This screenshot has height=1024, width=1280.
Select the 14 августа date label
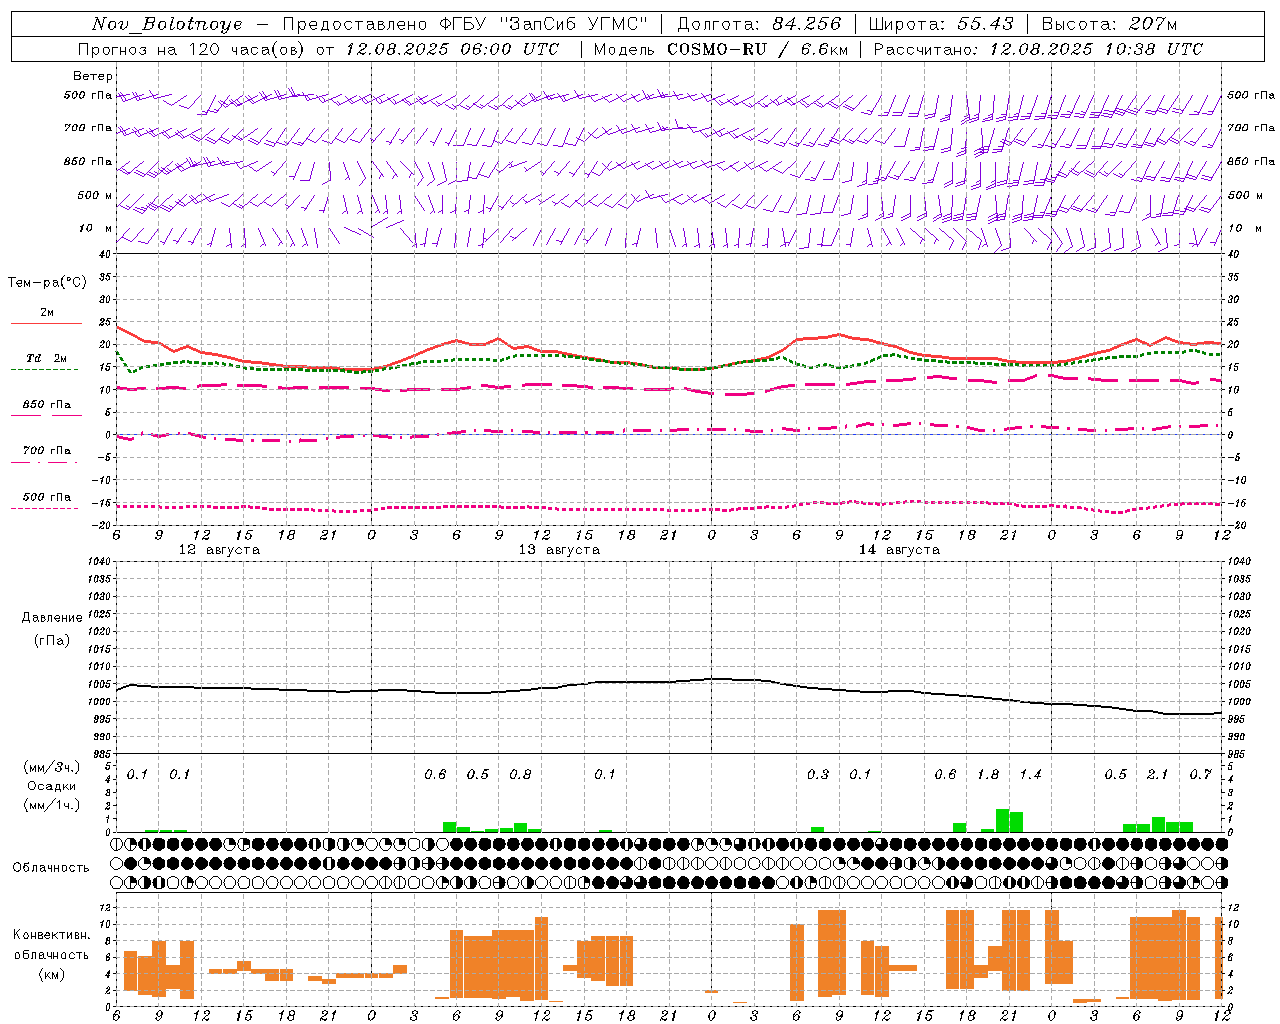pyautogui.click(x=899, y=550)
